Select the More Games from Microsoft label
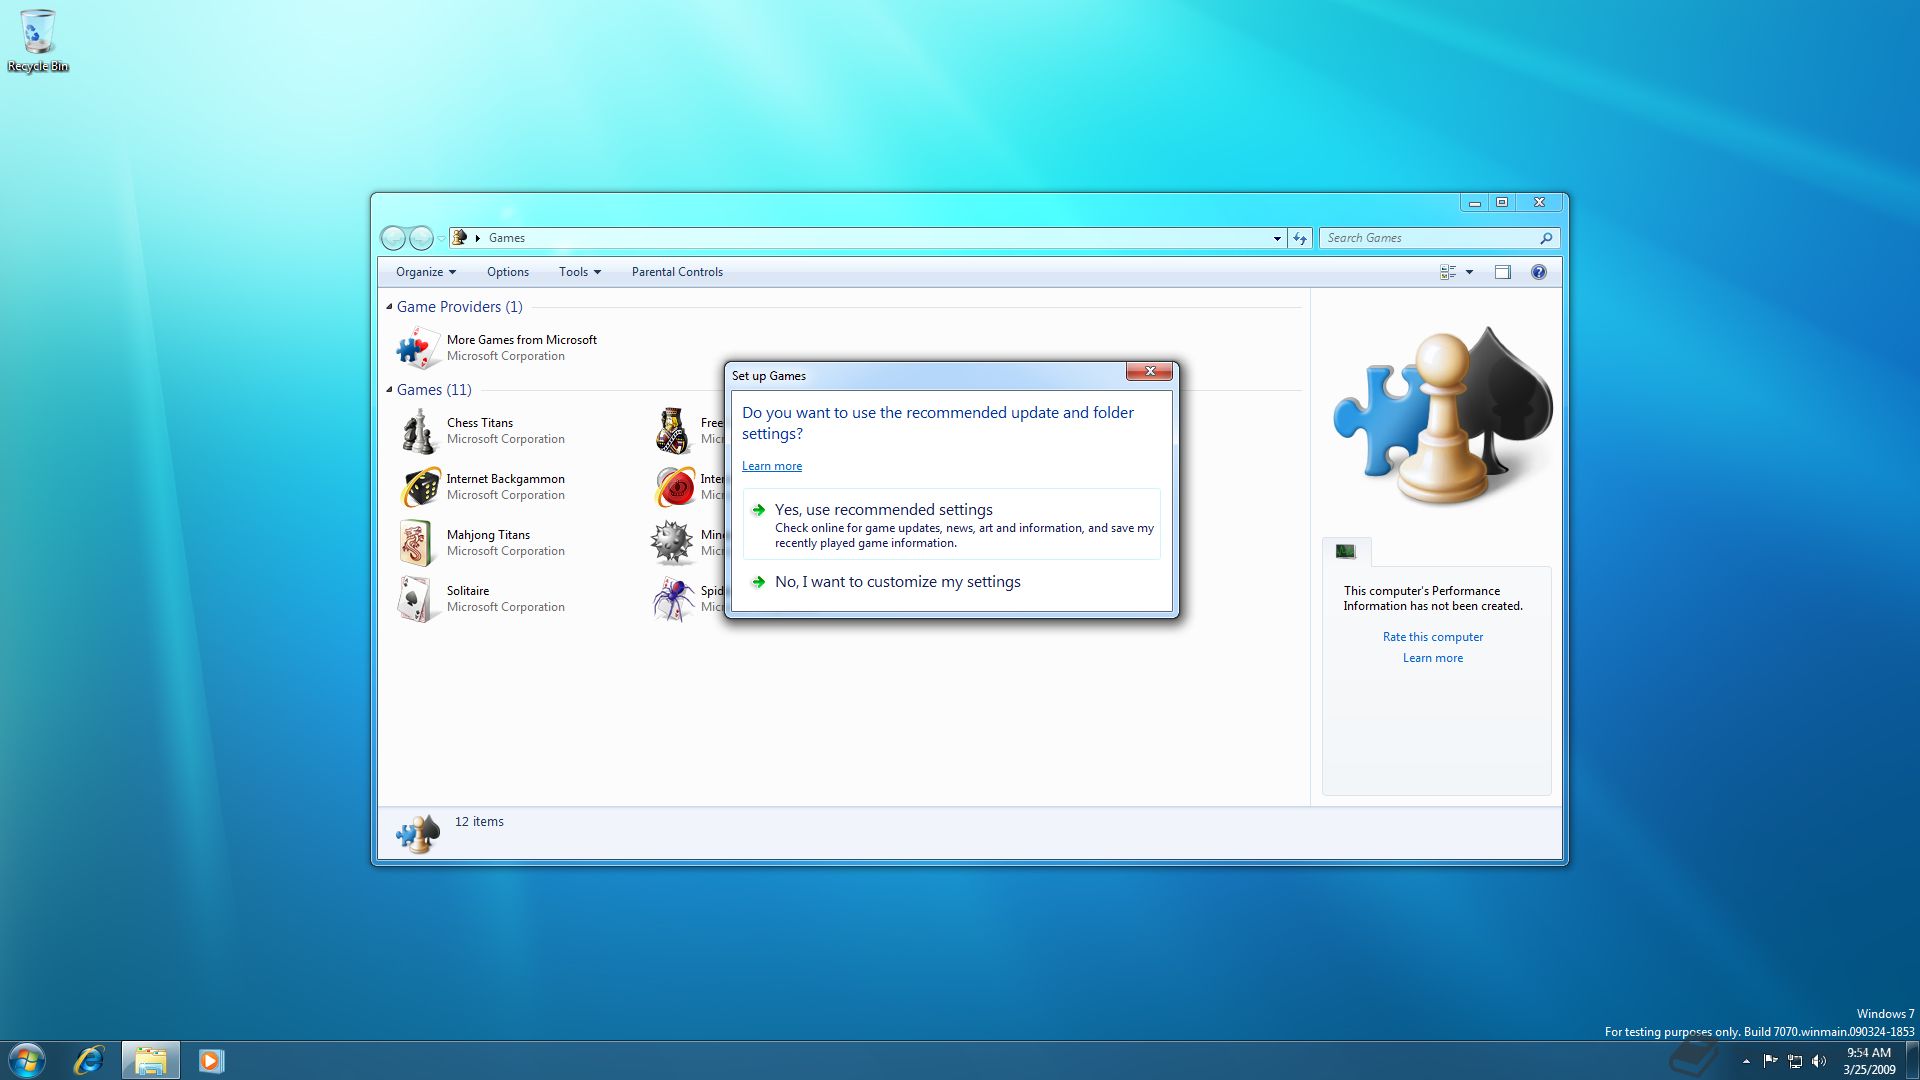1920x1080 pixels. [522, 340]
